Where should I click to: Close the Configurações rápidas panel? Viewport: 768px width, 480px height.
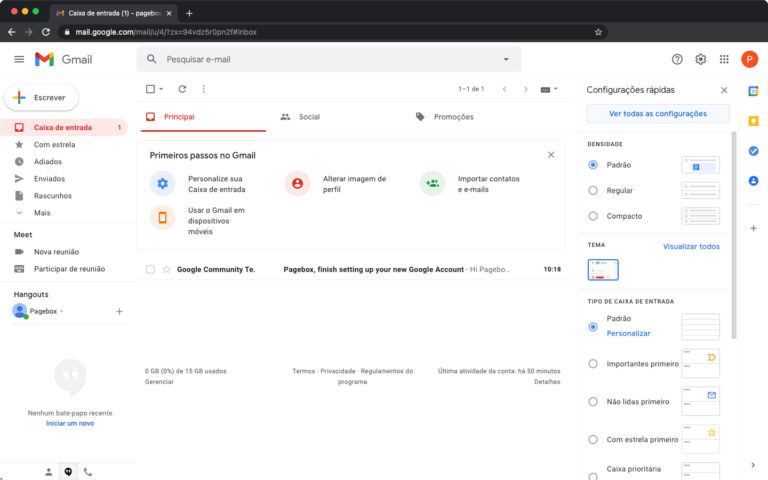click(x=724, y=90)
